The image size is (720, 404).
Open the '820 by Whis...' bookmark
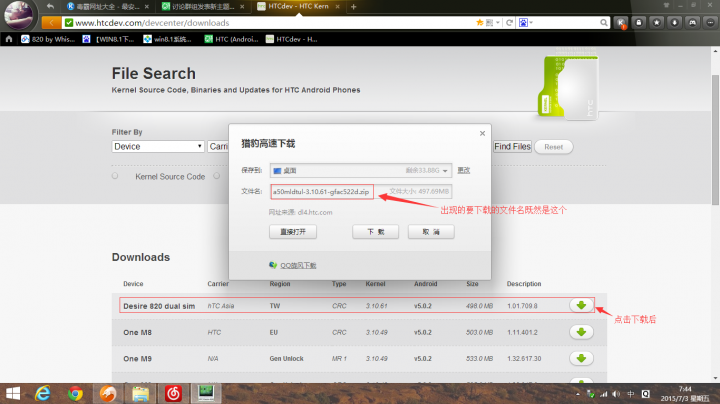point(48,39)
